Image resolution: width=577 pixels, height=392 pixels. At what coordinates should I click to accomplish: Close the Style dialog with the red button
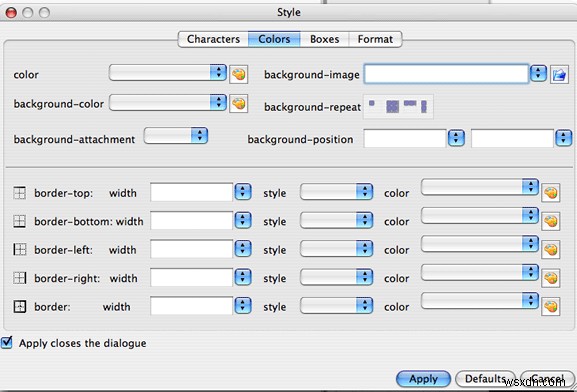11,13
